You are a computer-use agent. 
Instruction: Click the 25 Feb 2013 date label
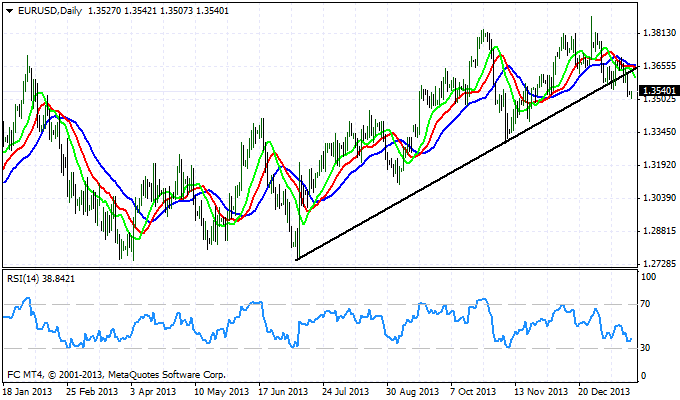click(92, 392)
